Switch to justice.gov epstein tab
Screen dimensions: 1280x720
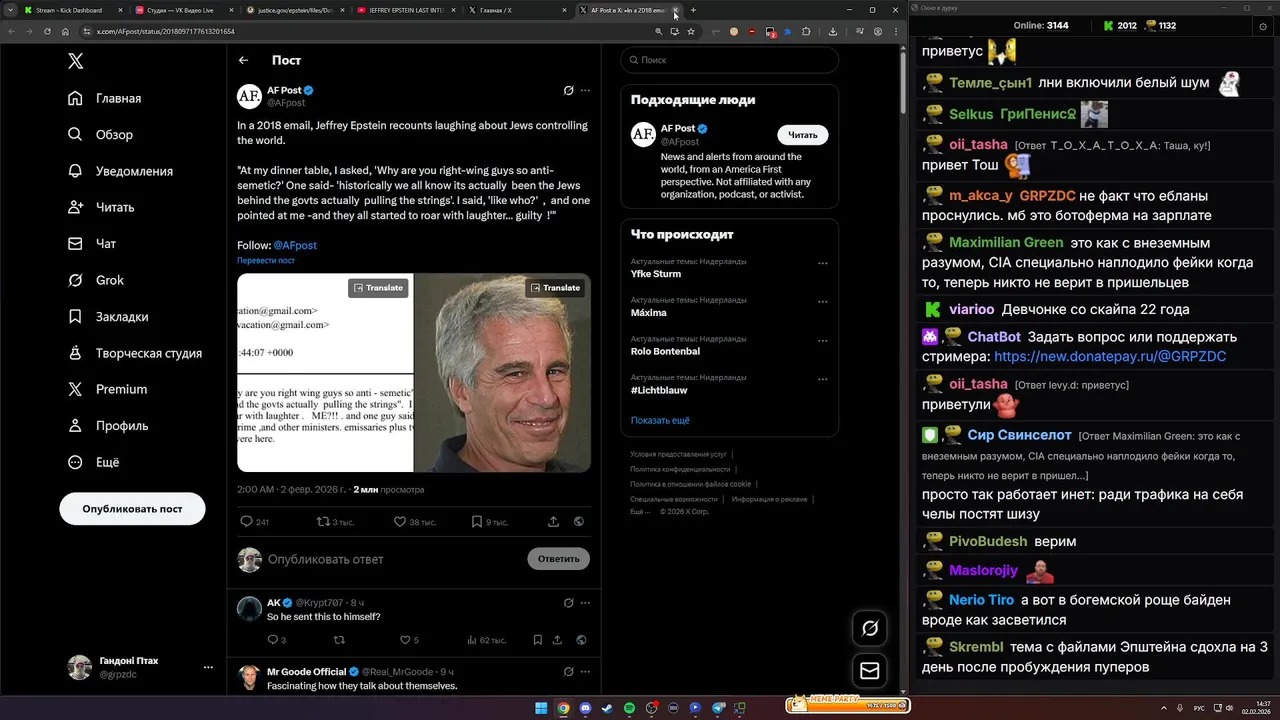[292, 10]
